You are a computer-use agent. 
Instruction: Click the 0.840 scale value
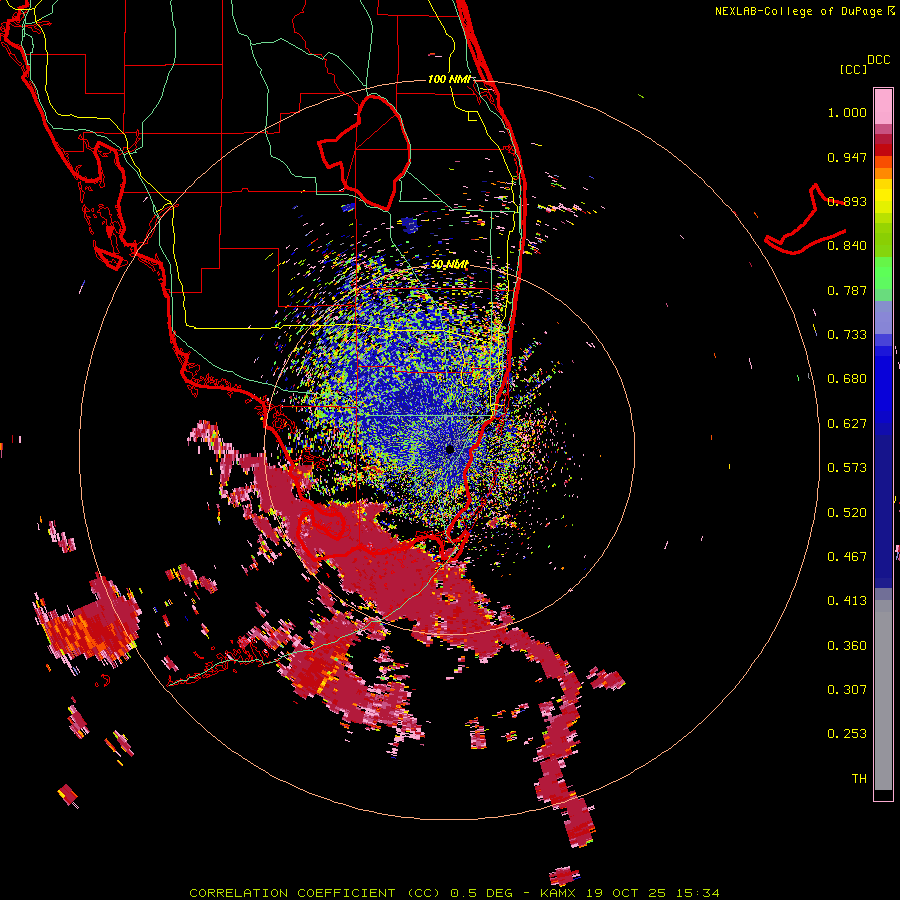click(847, 246)
